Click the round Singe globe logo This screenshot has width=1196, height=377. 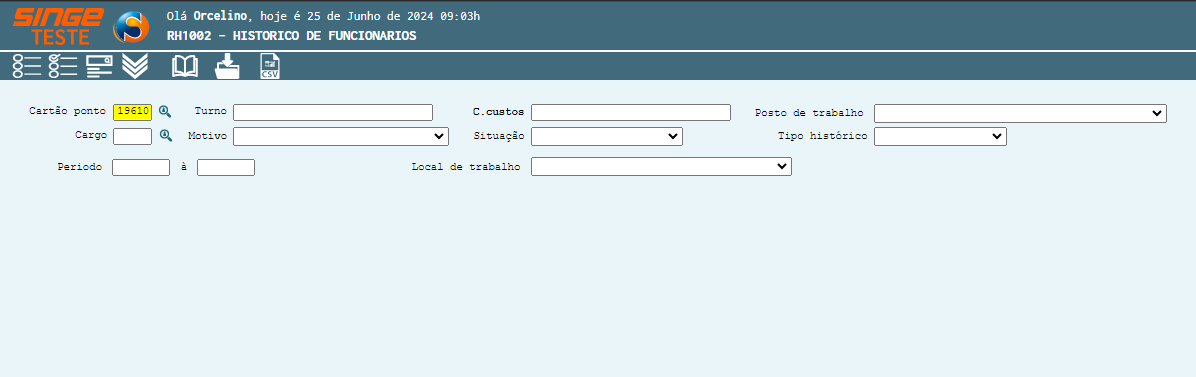(132, 27)
